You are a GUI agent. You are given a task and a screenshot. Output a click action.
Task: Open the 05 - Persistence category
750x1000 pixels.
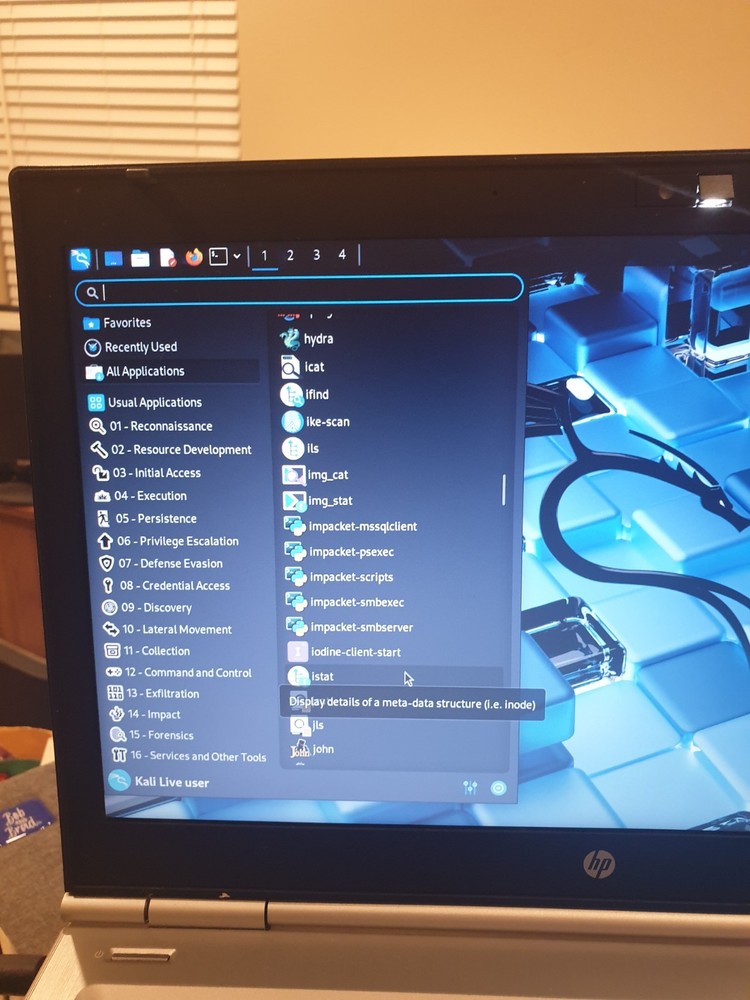coord(180,518)
